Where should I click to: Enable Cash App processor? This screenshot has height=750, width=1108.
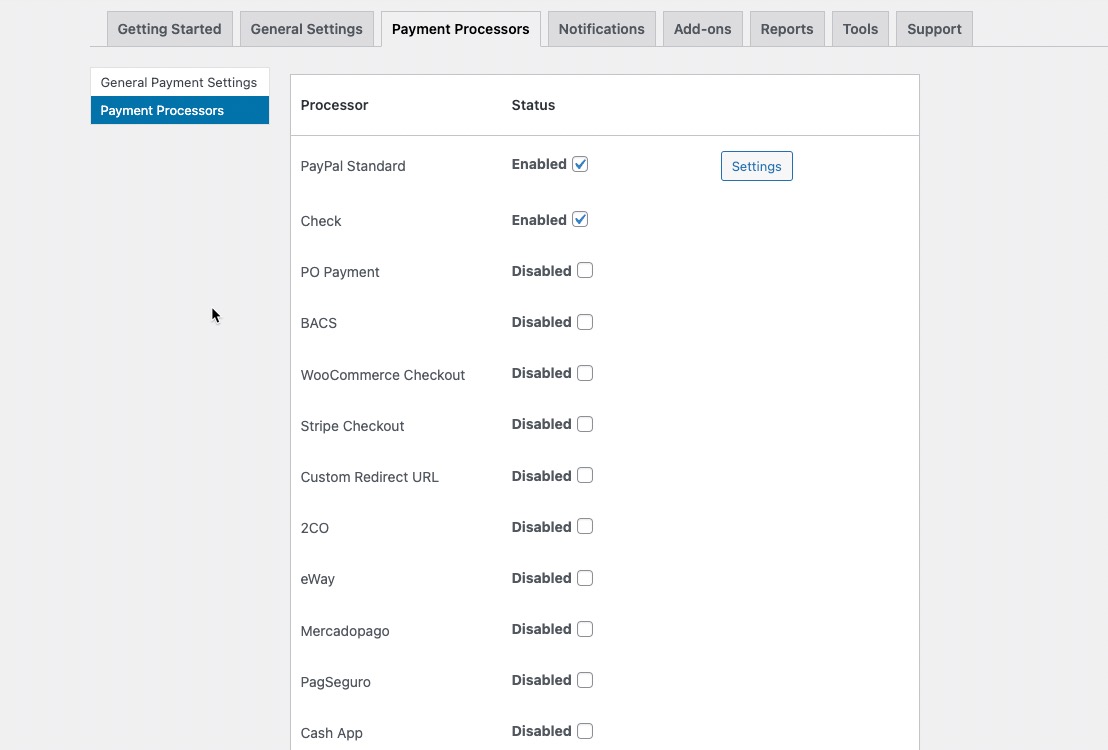click(585, 731)
